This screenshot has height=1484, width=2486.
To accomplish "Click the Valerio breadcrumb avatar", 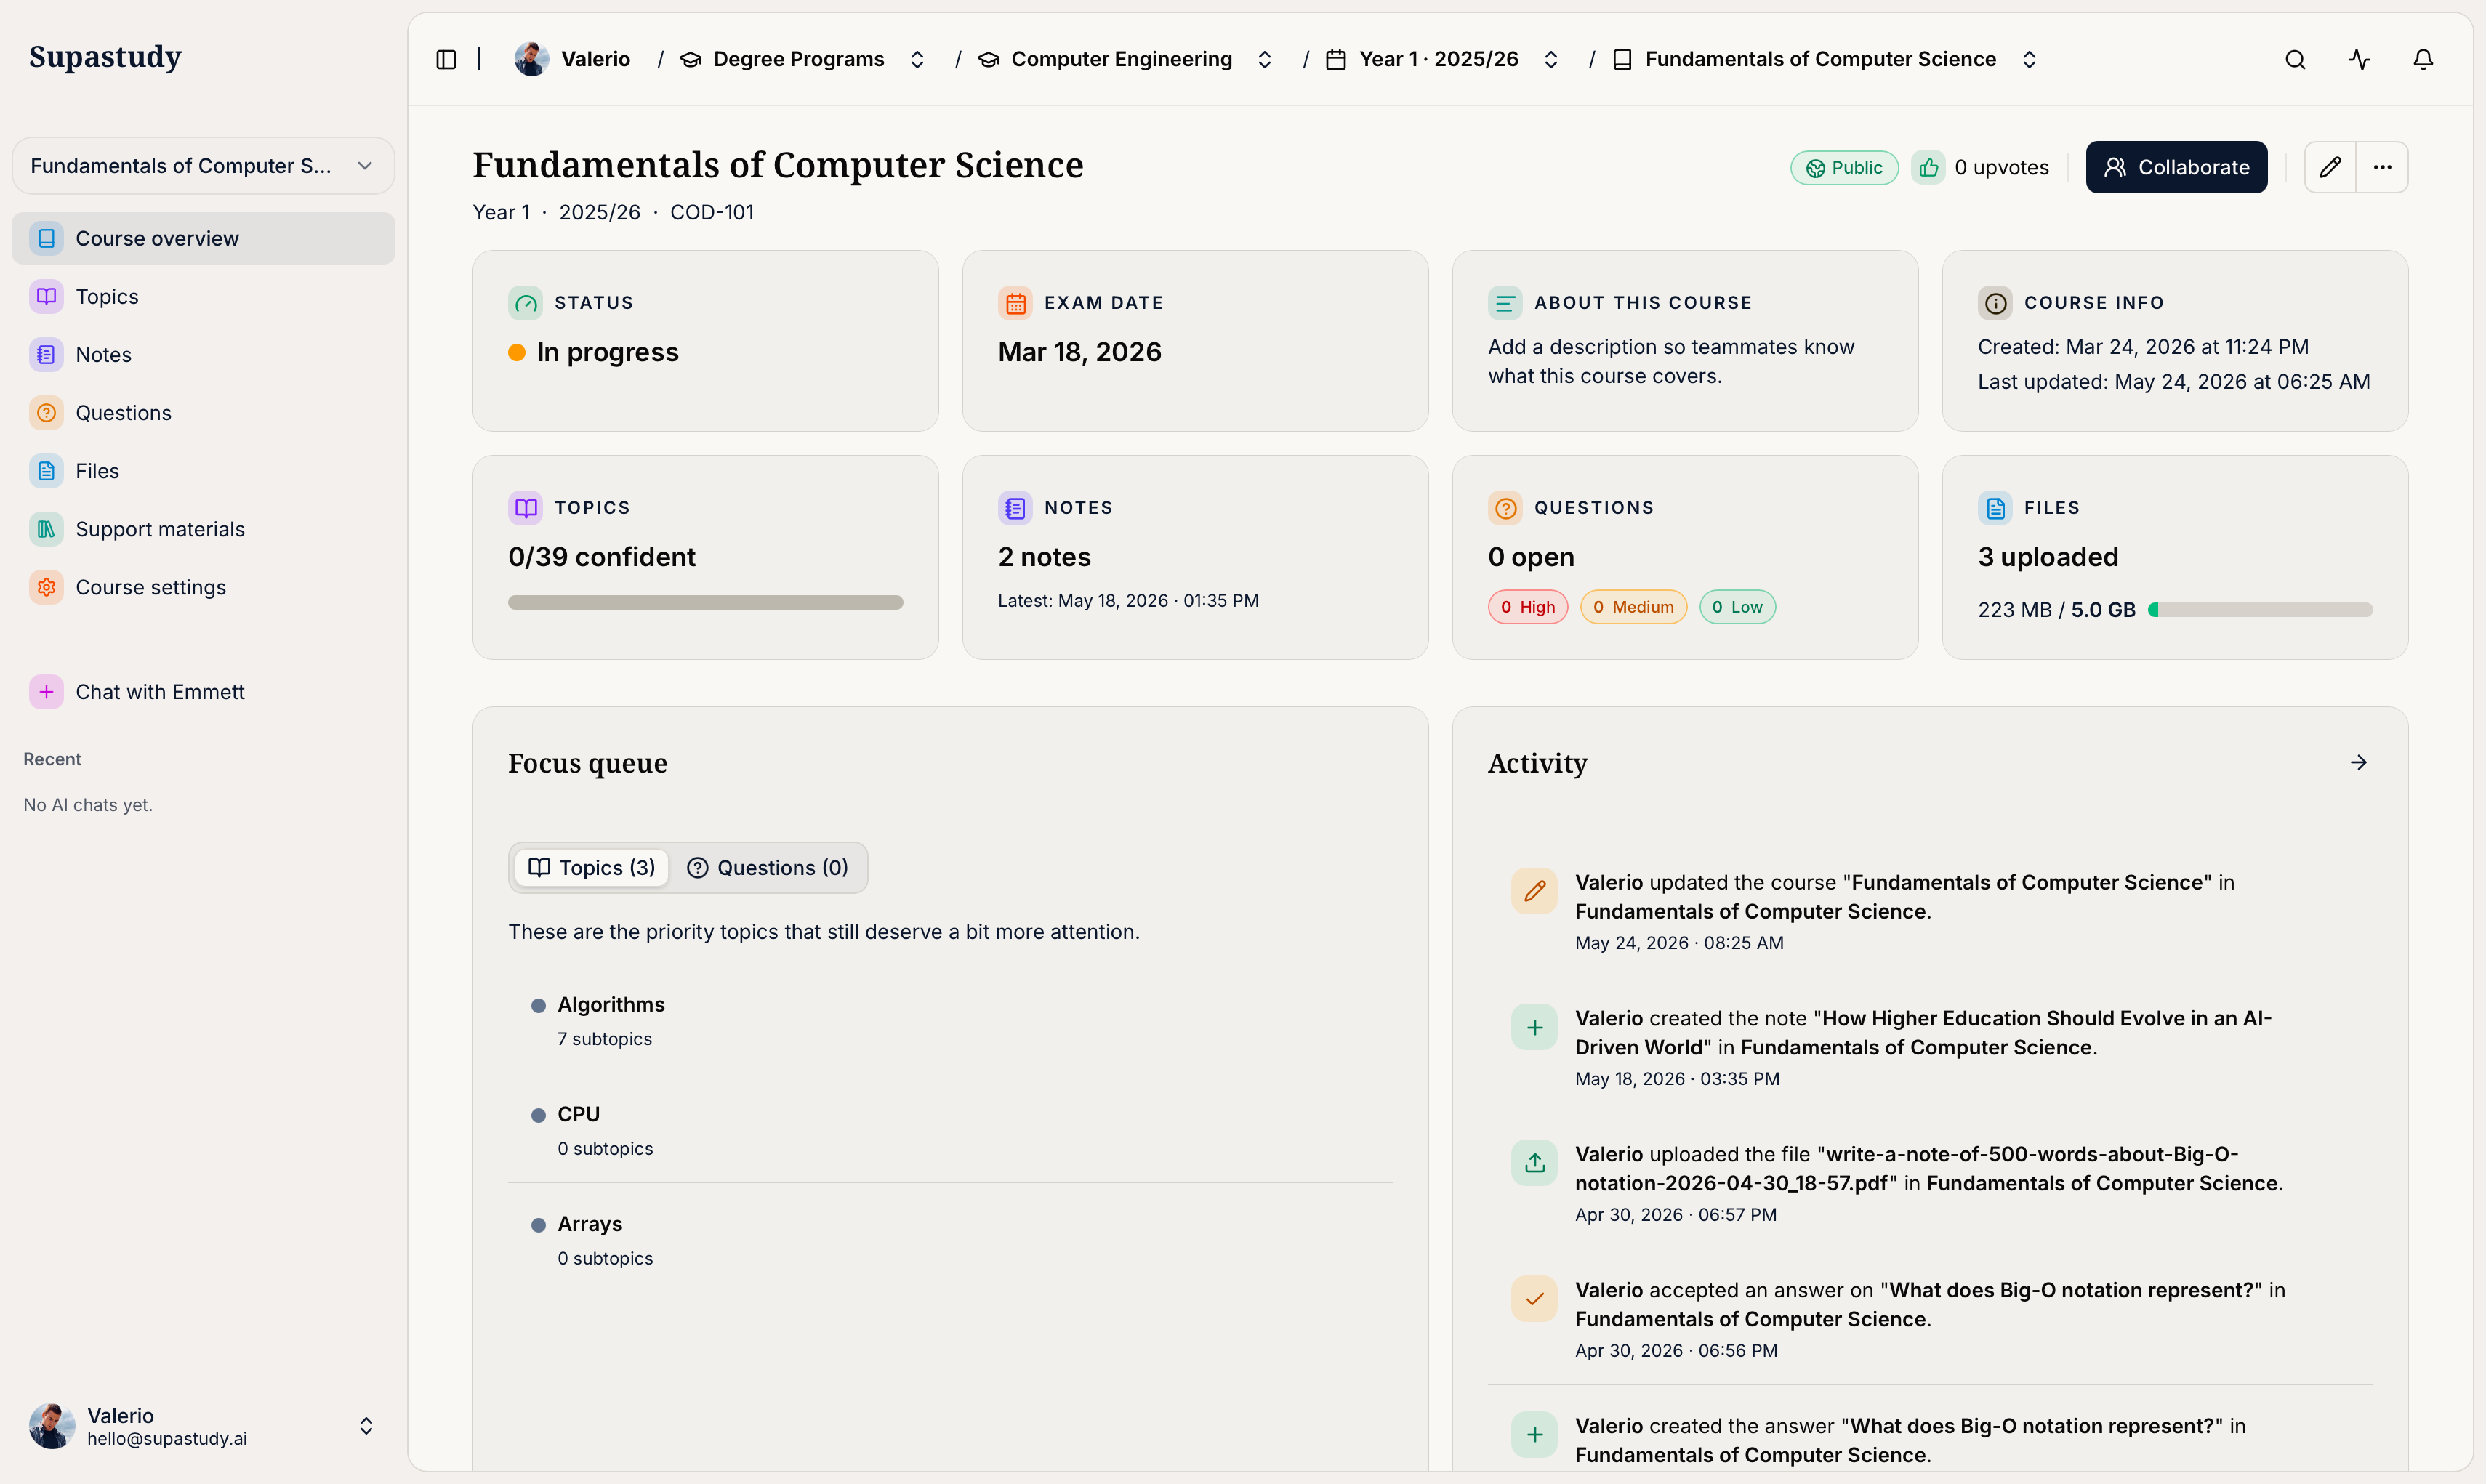I will [x=531, y=59].
